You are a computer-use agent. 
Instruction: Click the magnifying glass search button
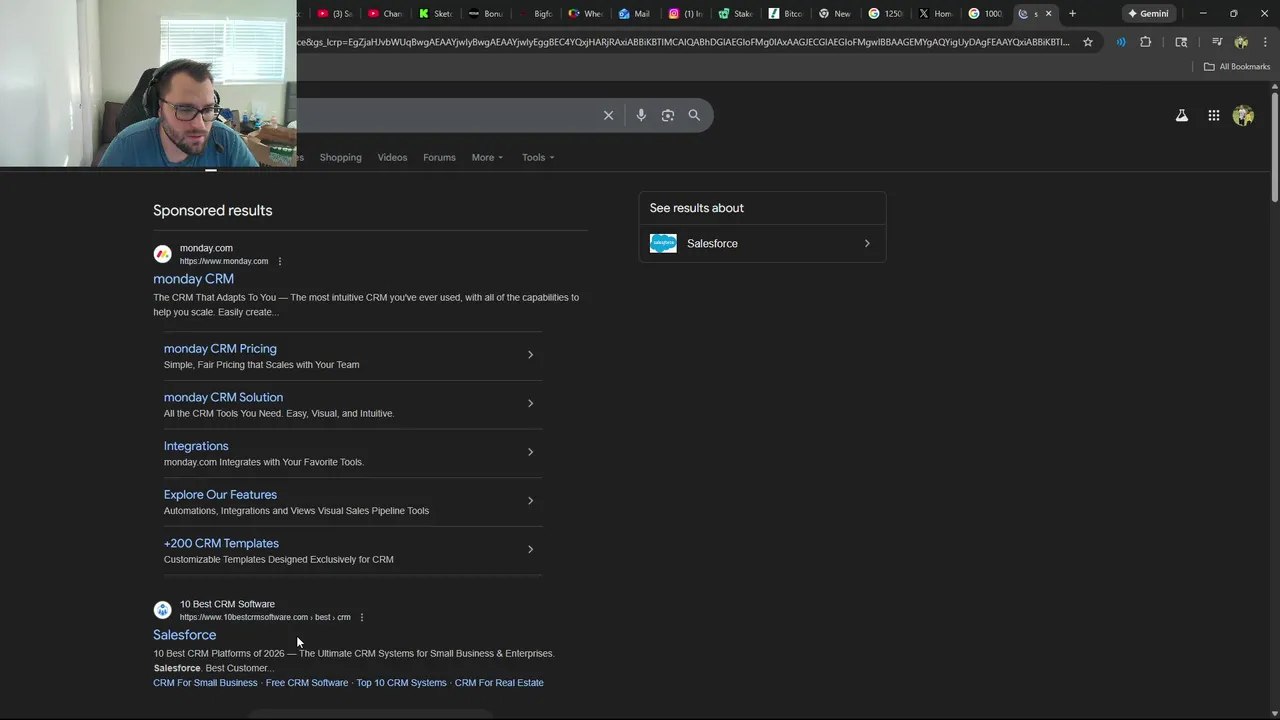click(x=694, y=115)
